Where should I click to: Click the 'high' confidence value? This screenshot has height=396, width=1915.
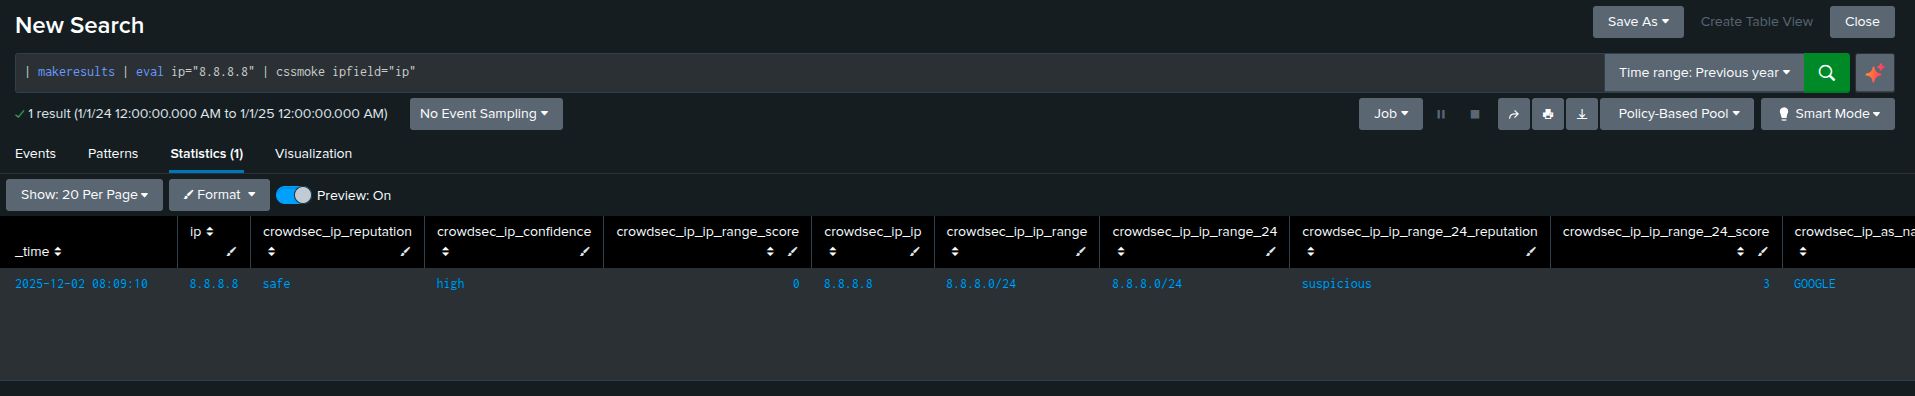450,284
